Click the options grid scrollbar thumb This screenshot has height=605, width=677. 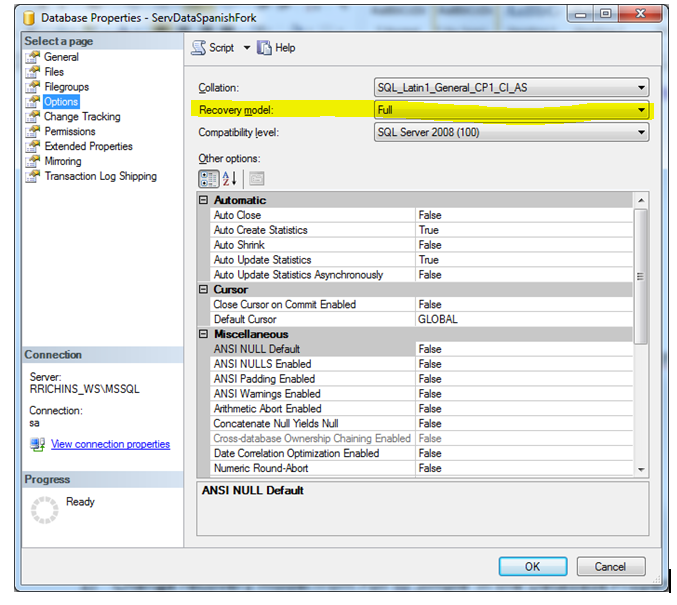[x=641, y=276]
